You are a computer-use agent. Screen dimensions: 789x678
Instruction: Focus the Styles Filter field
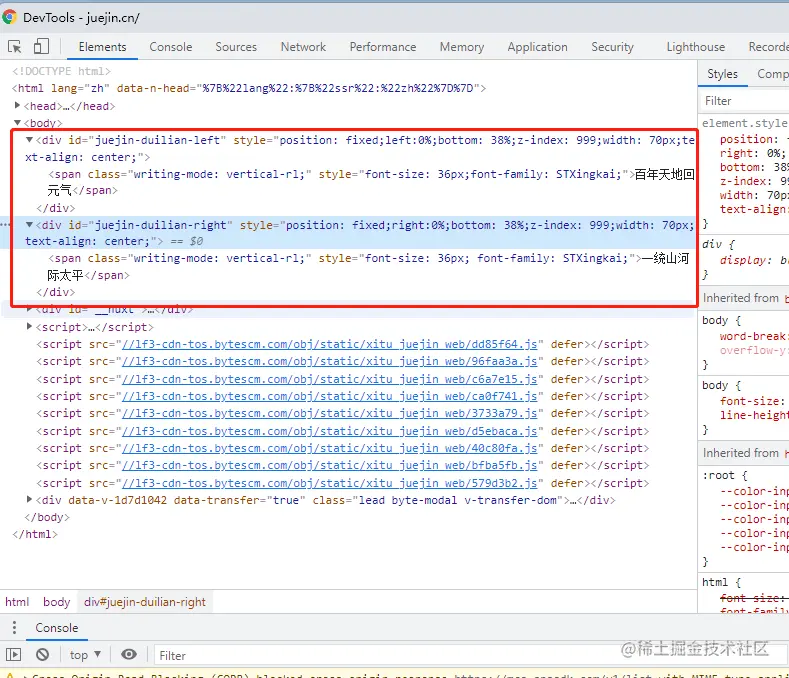coord(745,101)
